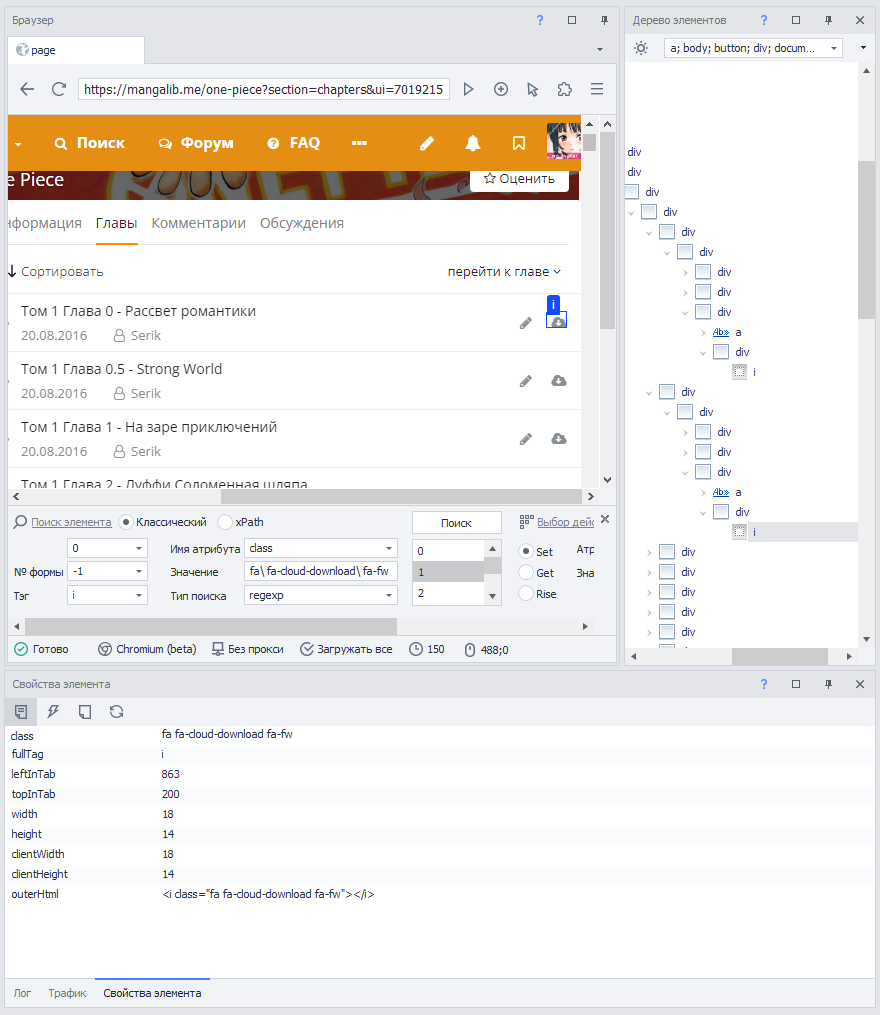Click the browser URL address field
Screen dimensions: 880x1015
tap(264, 89)
